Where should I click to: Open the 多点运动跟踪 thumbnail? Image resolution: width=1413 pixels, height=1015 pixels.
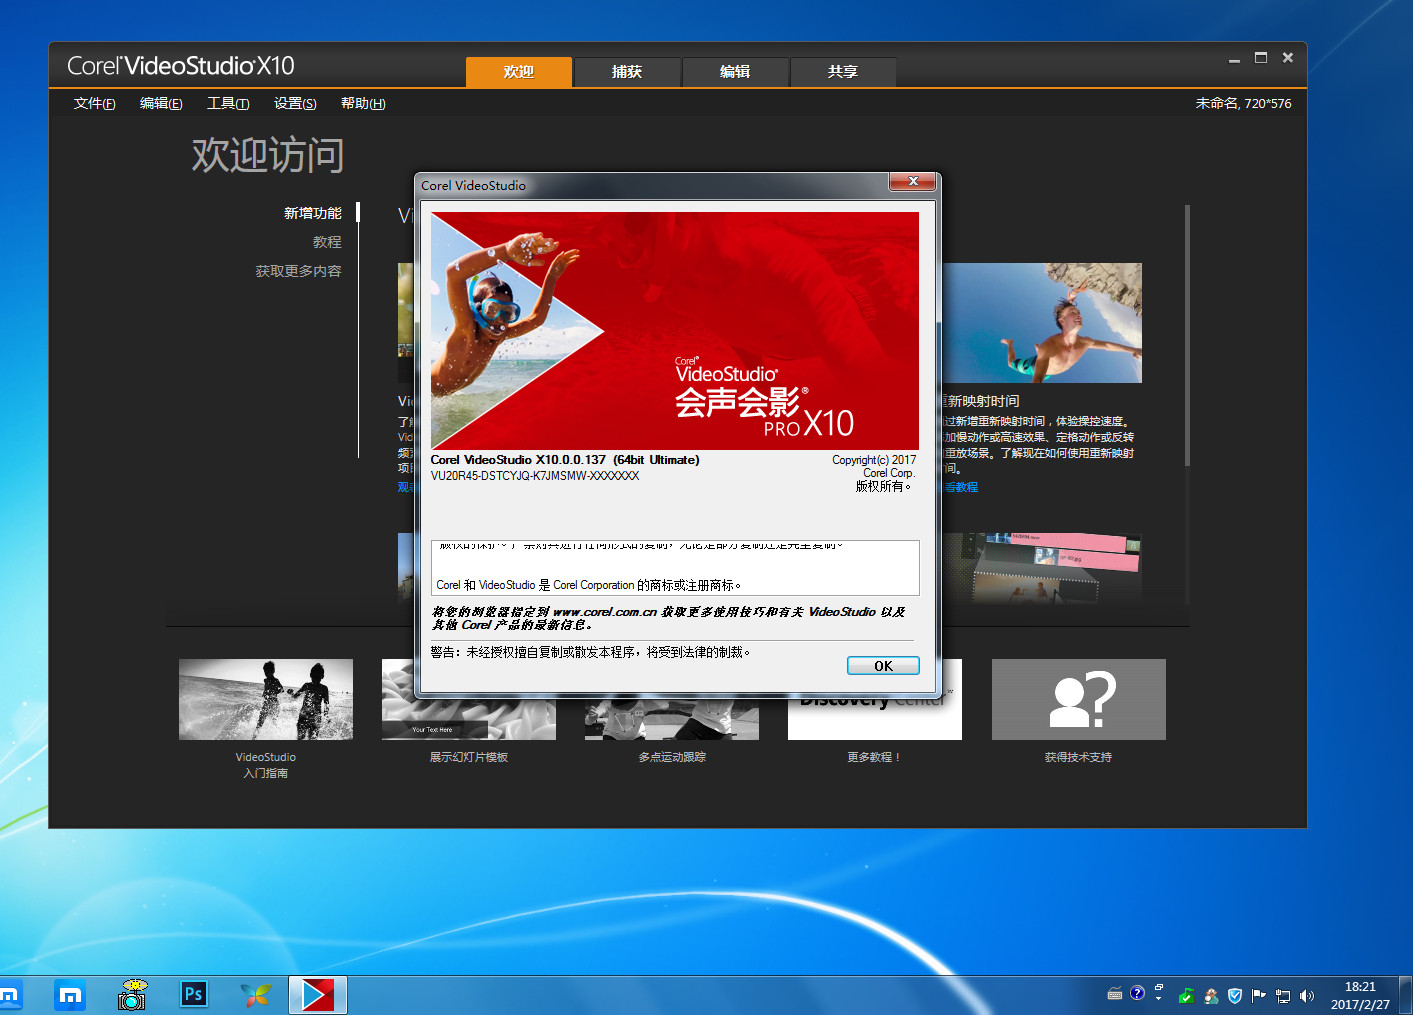click(672, 718)
